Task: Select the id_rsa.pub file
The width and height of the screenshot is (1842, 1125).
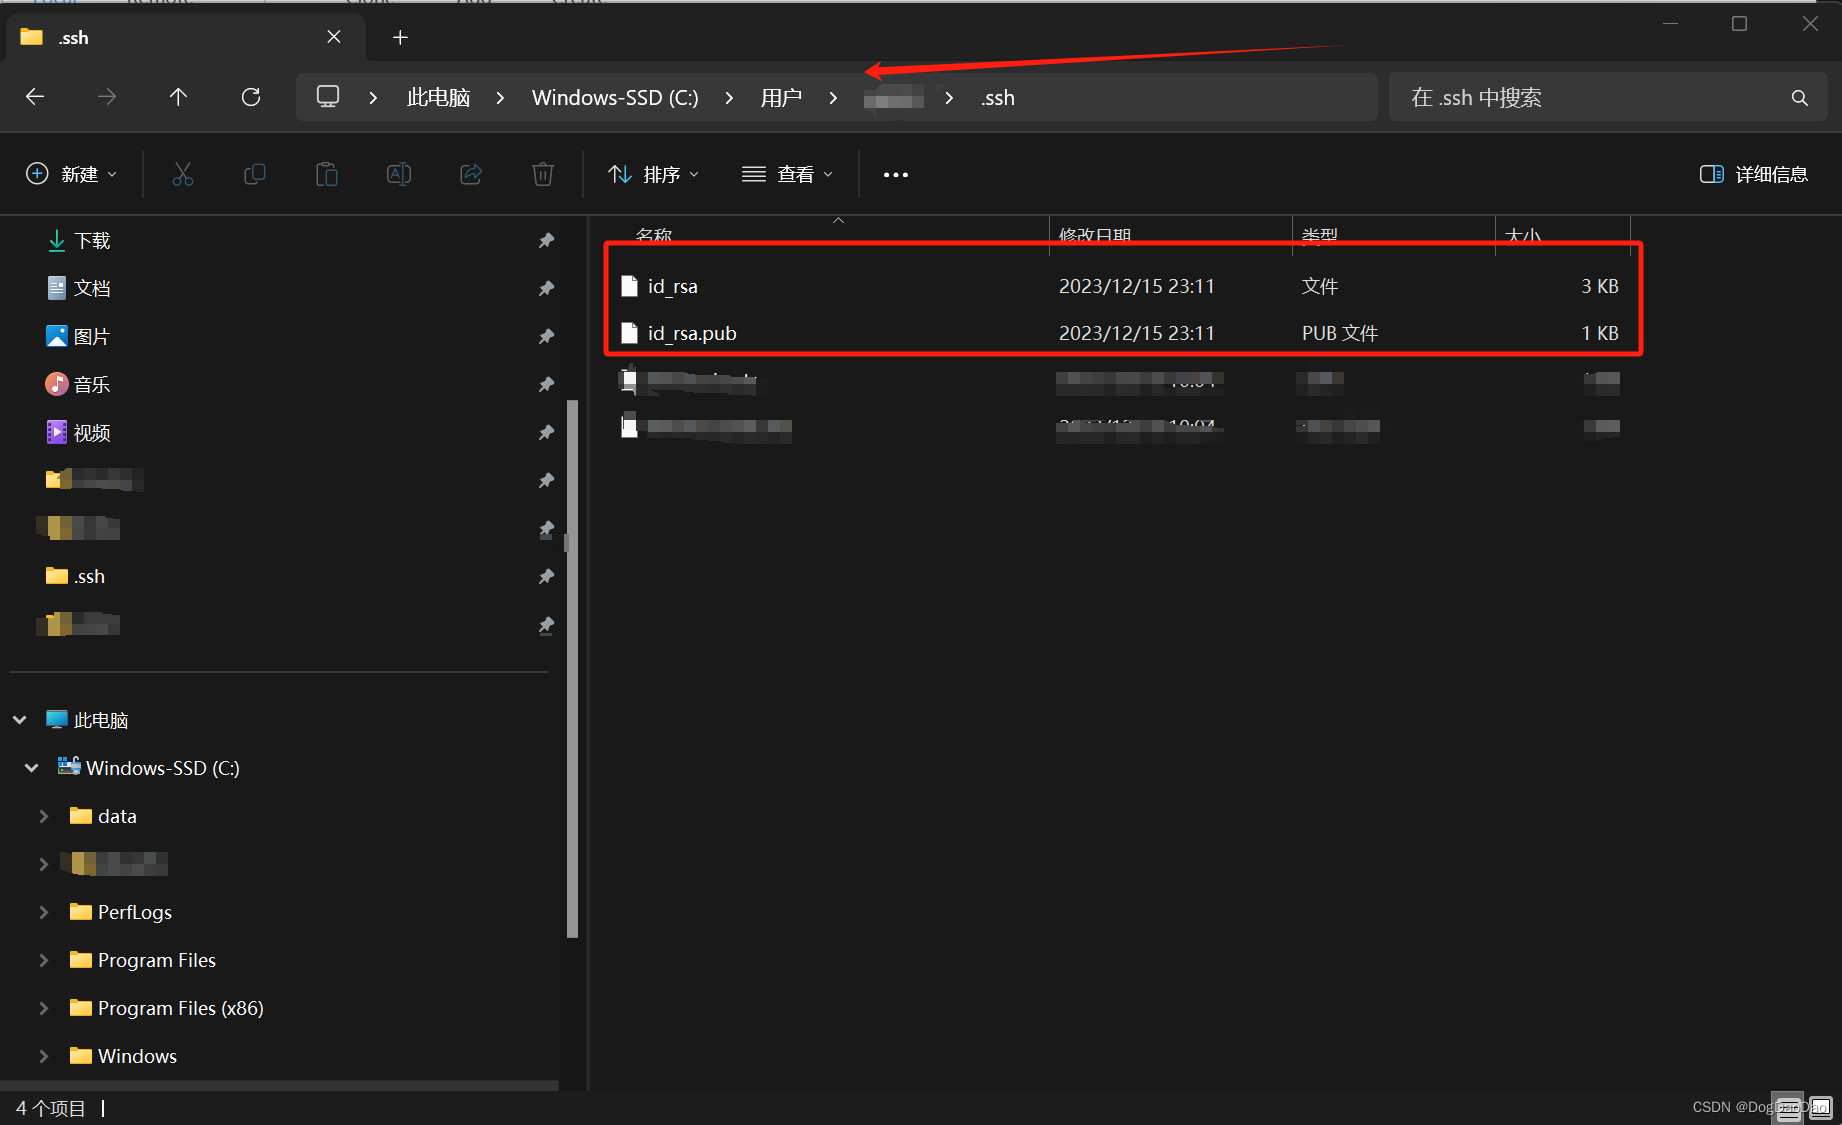Action: pos(692,333)
